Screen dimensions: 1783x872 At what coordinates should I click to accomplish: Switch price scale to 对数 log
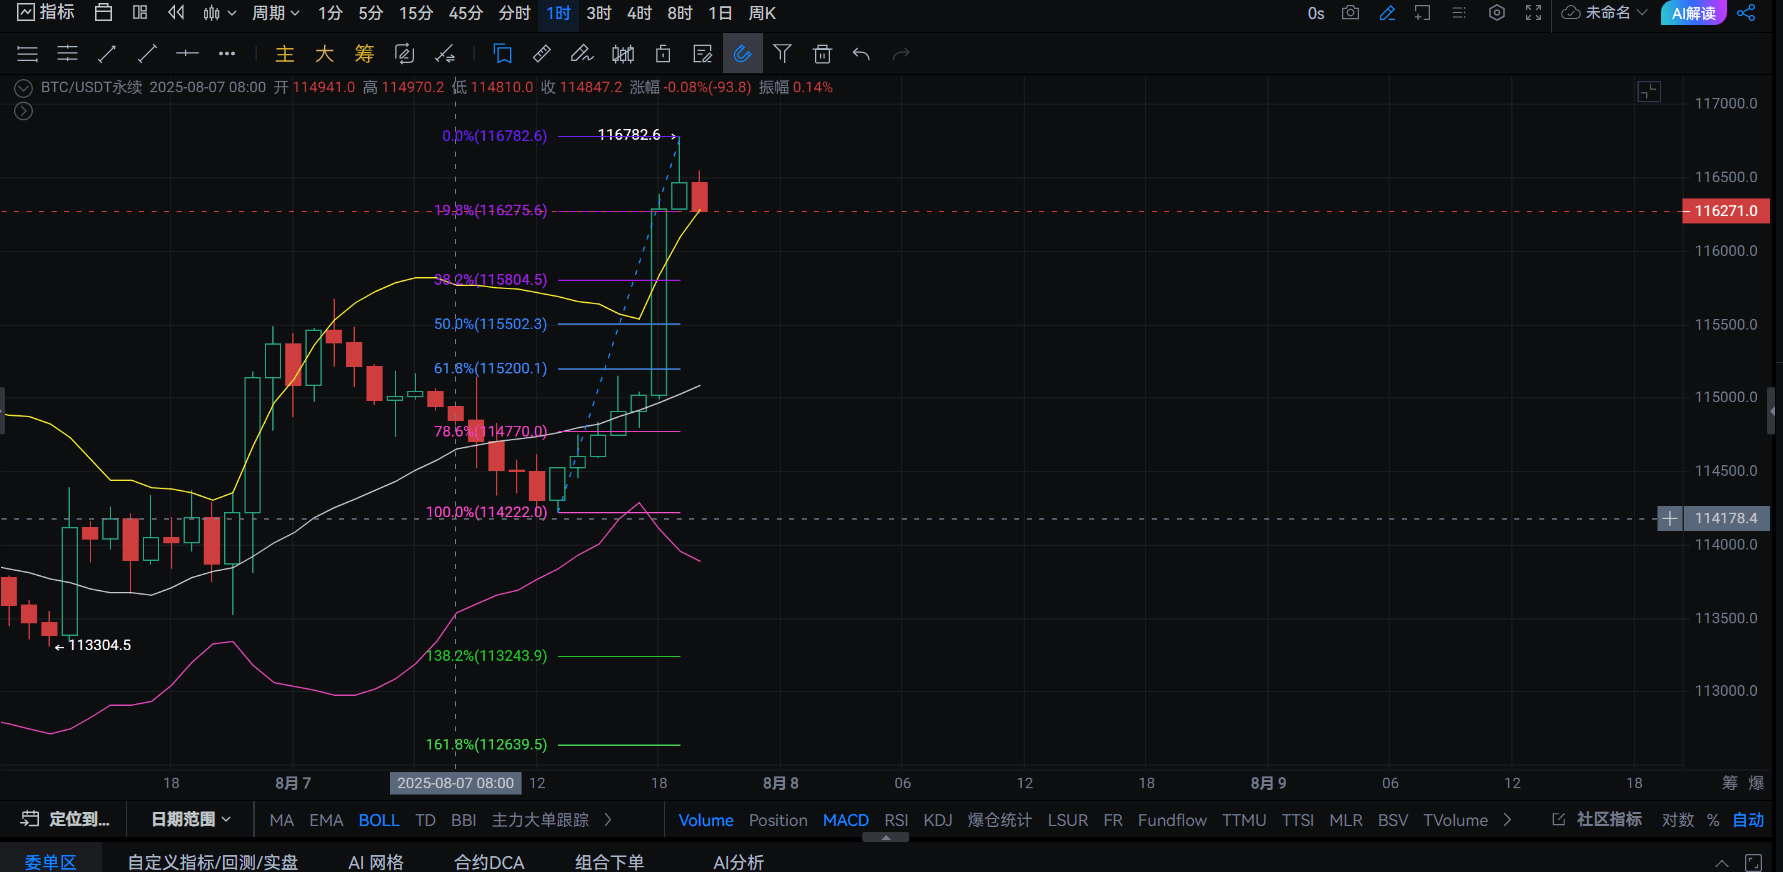(x=1678, y=820)
